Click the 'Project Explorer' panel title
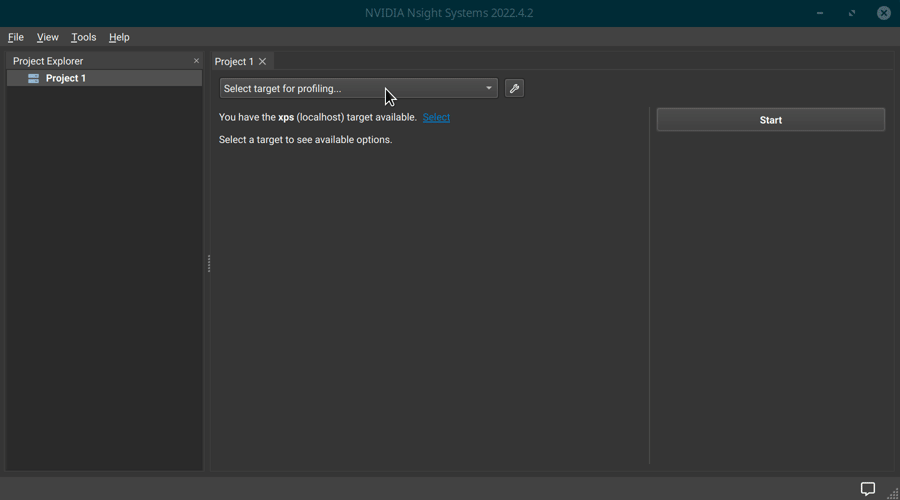Viewport: 900px width, 500px height. point(48,61)
